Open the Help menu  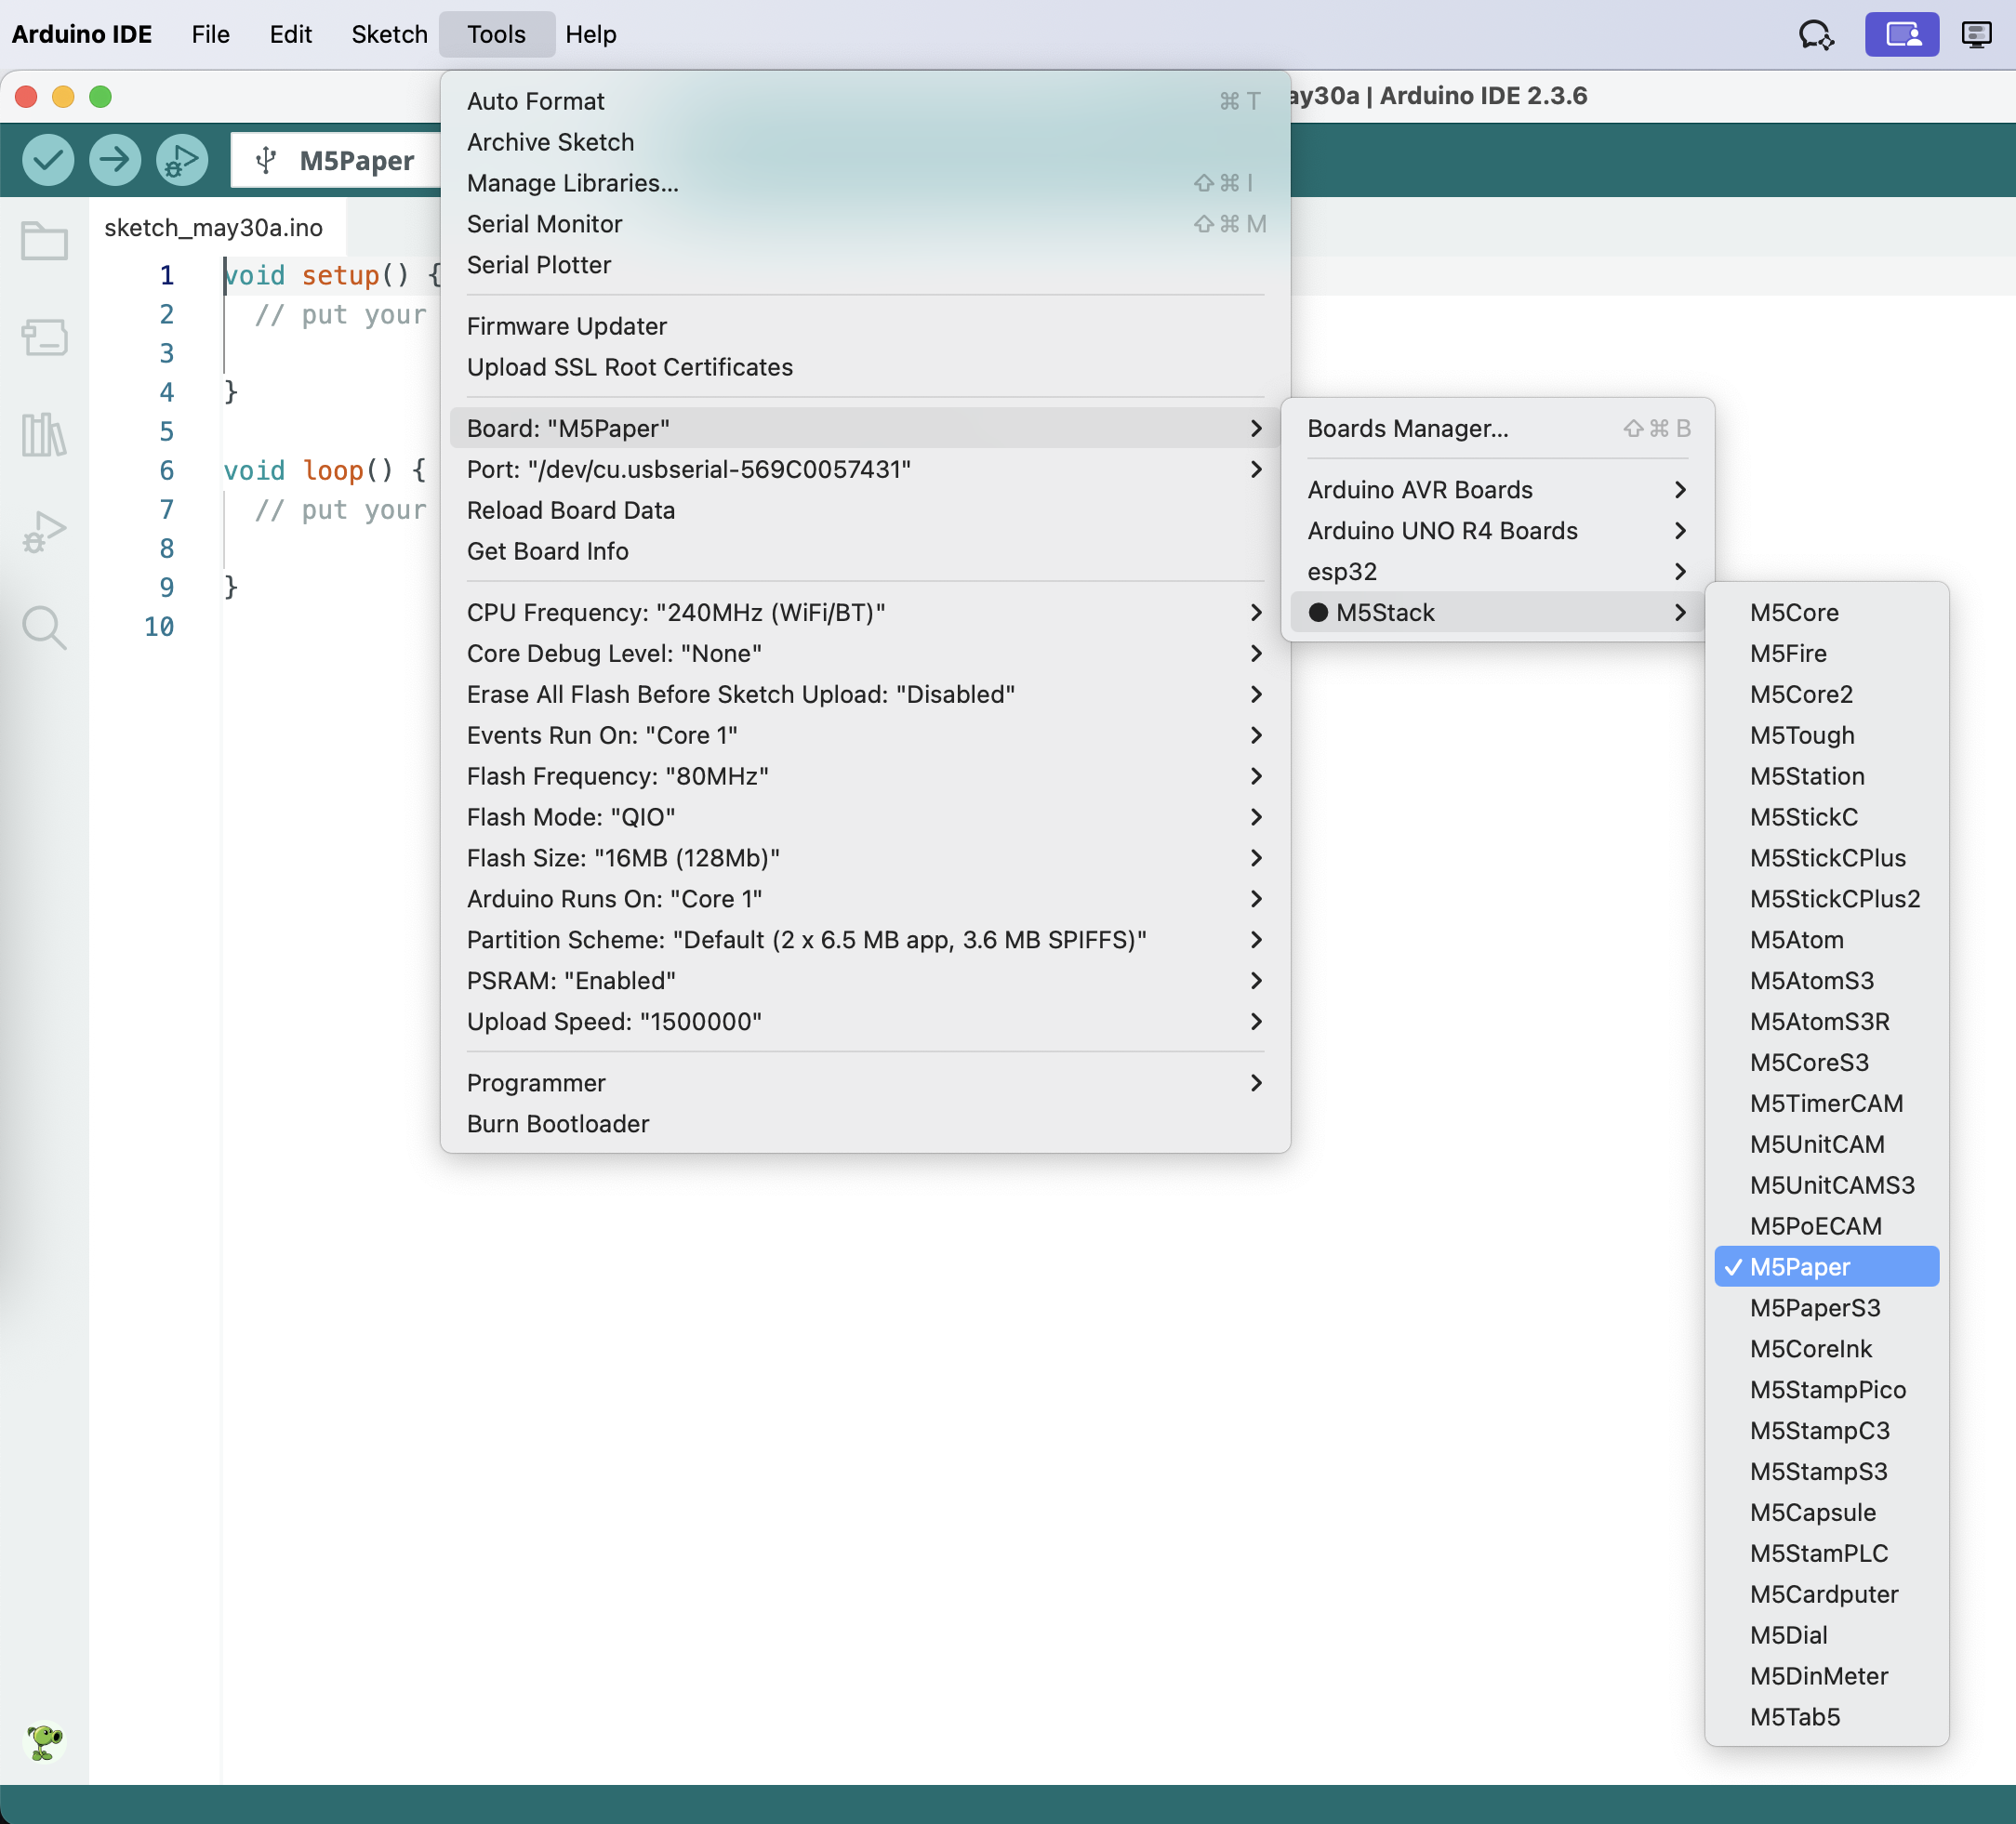591,34
